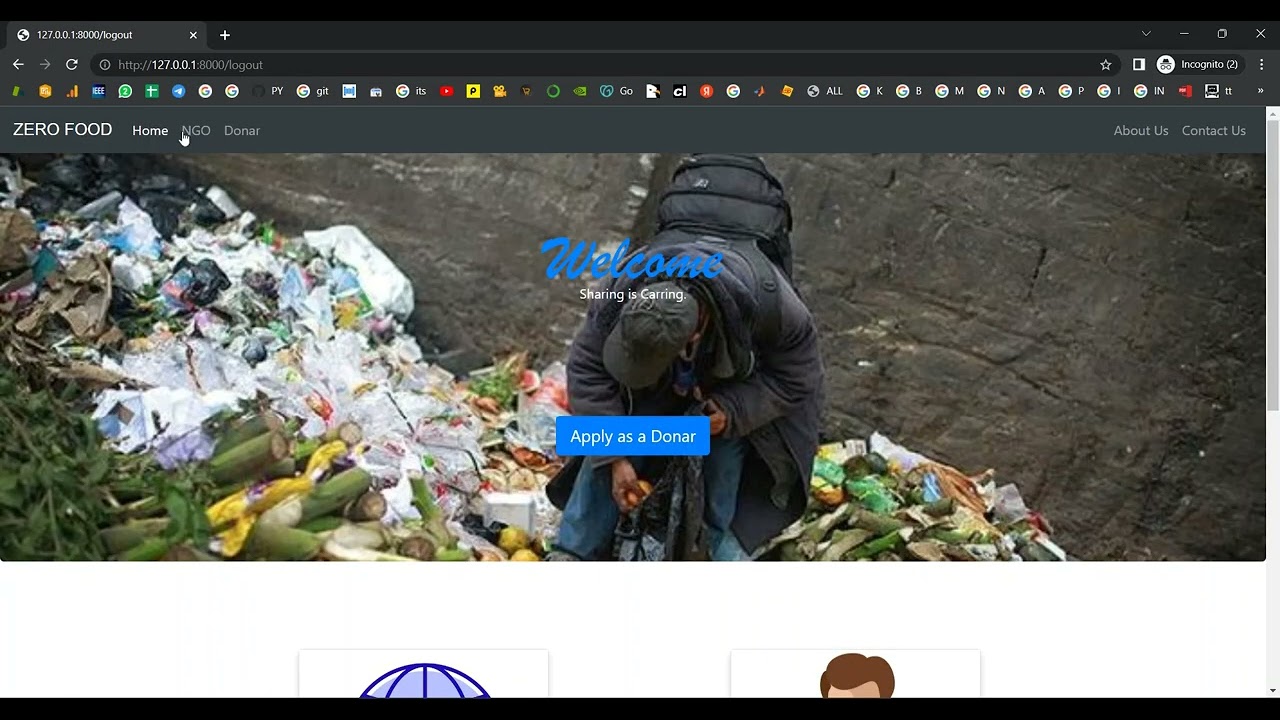
Task: Click the page vertical scrollbar thumb
Action: click(x=1273, y=265)
